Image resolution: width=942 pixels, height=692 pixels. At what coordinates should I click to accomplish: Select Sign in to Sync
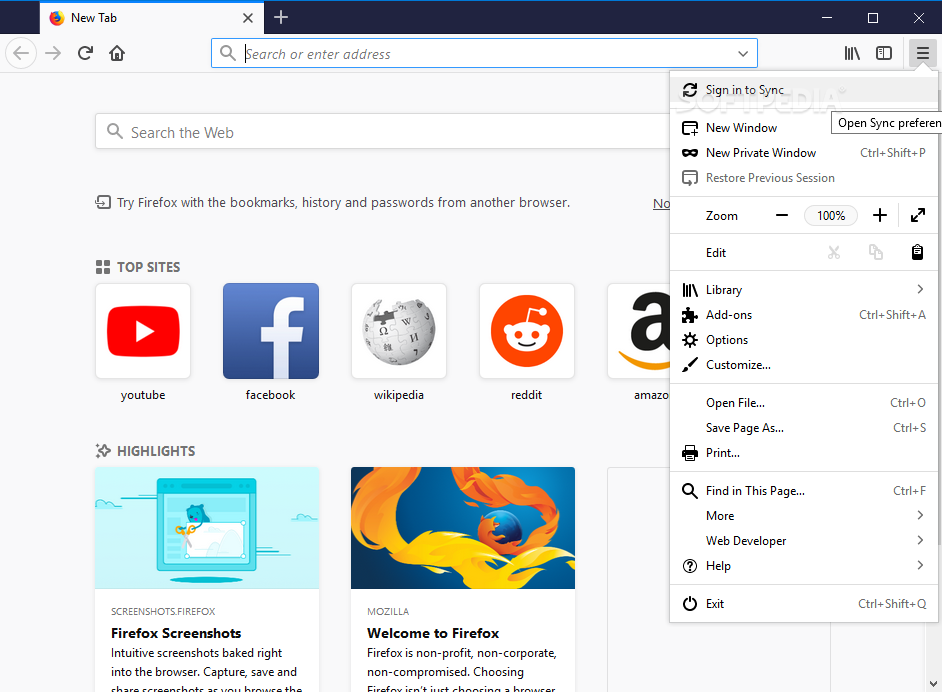point(804,90)
